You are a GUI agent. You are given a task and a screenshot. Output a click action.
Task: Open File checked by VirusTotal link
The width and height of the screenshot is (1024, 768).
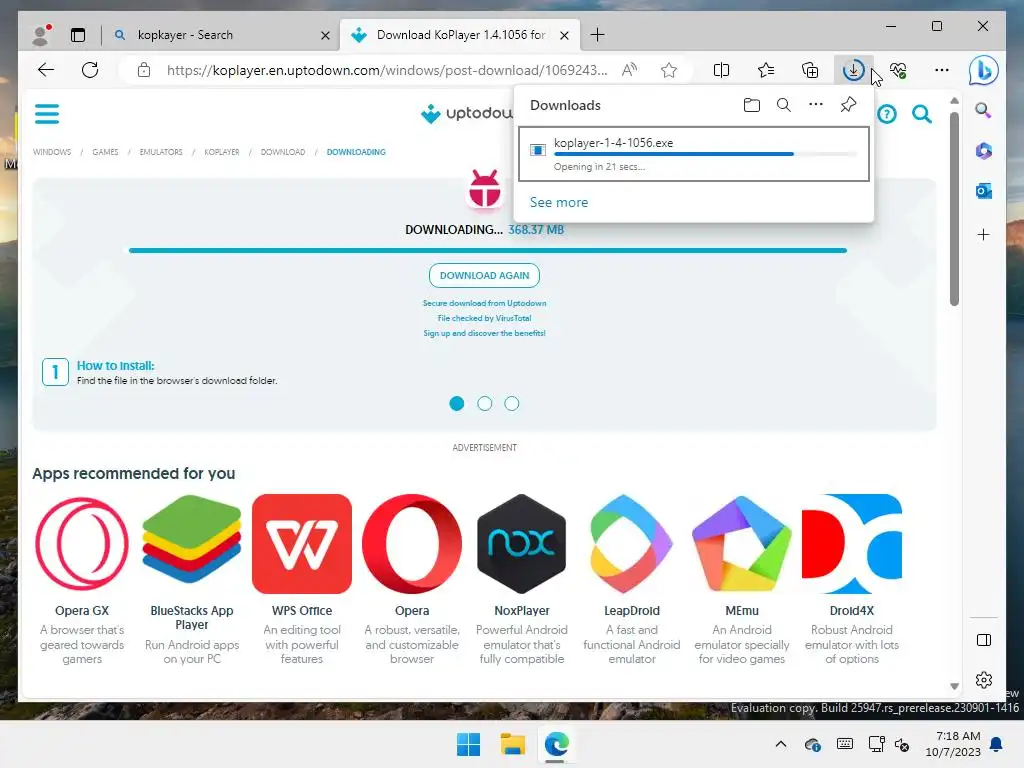(484, 318)
